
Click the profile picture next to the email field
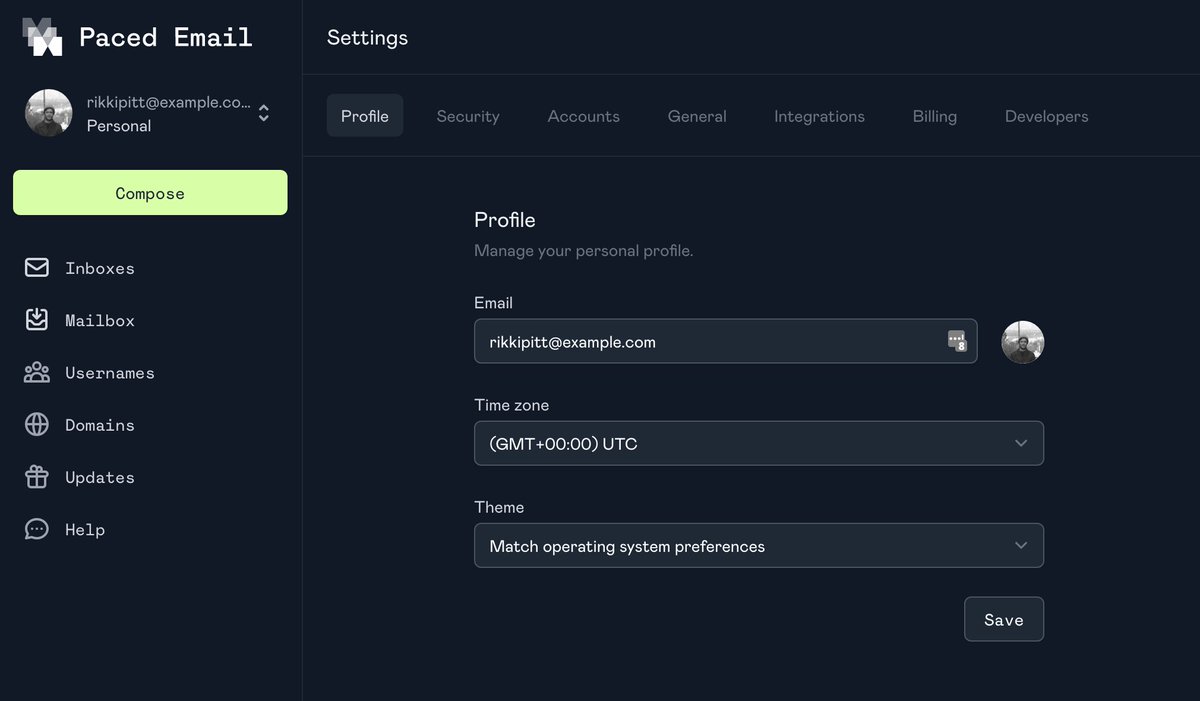[x=1022, y=341]
